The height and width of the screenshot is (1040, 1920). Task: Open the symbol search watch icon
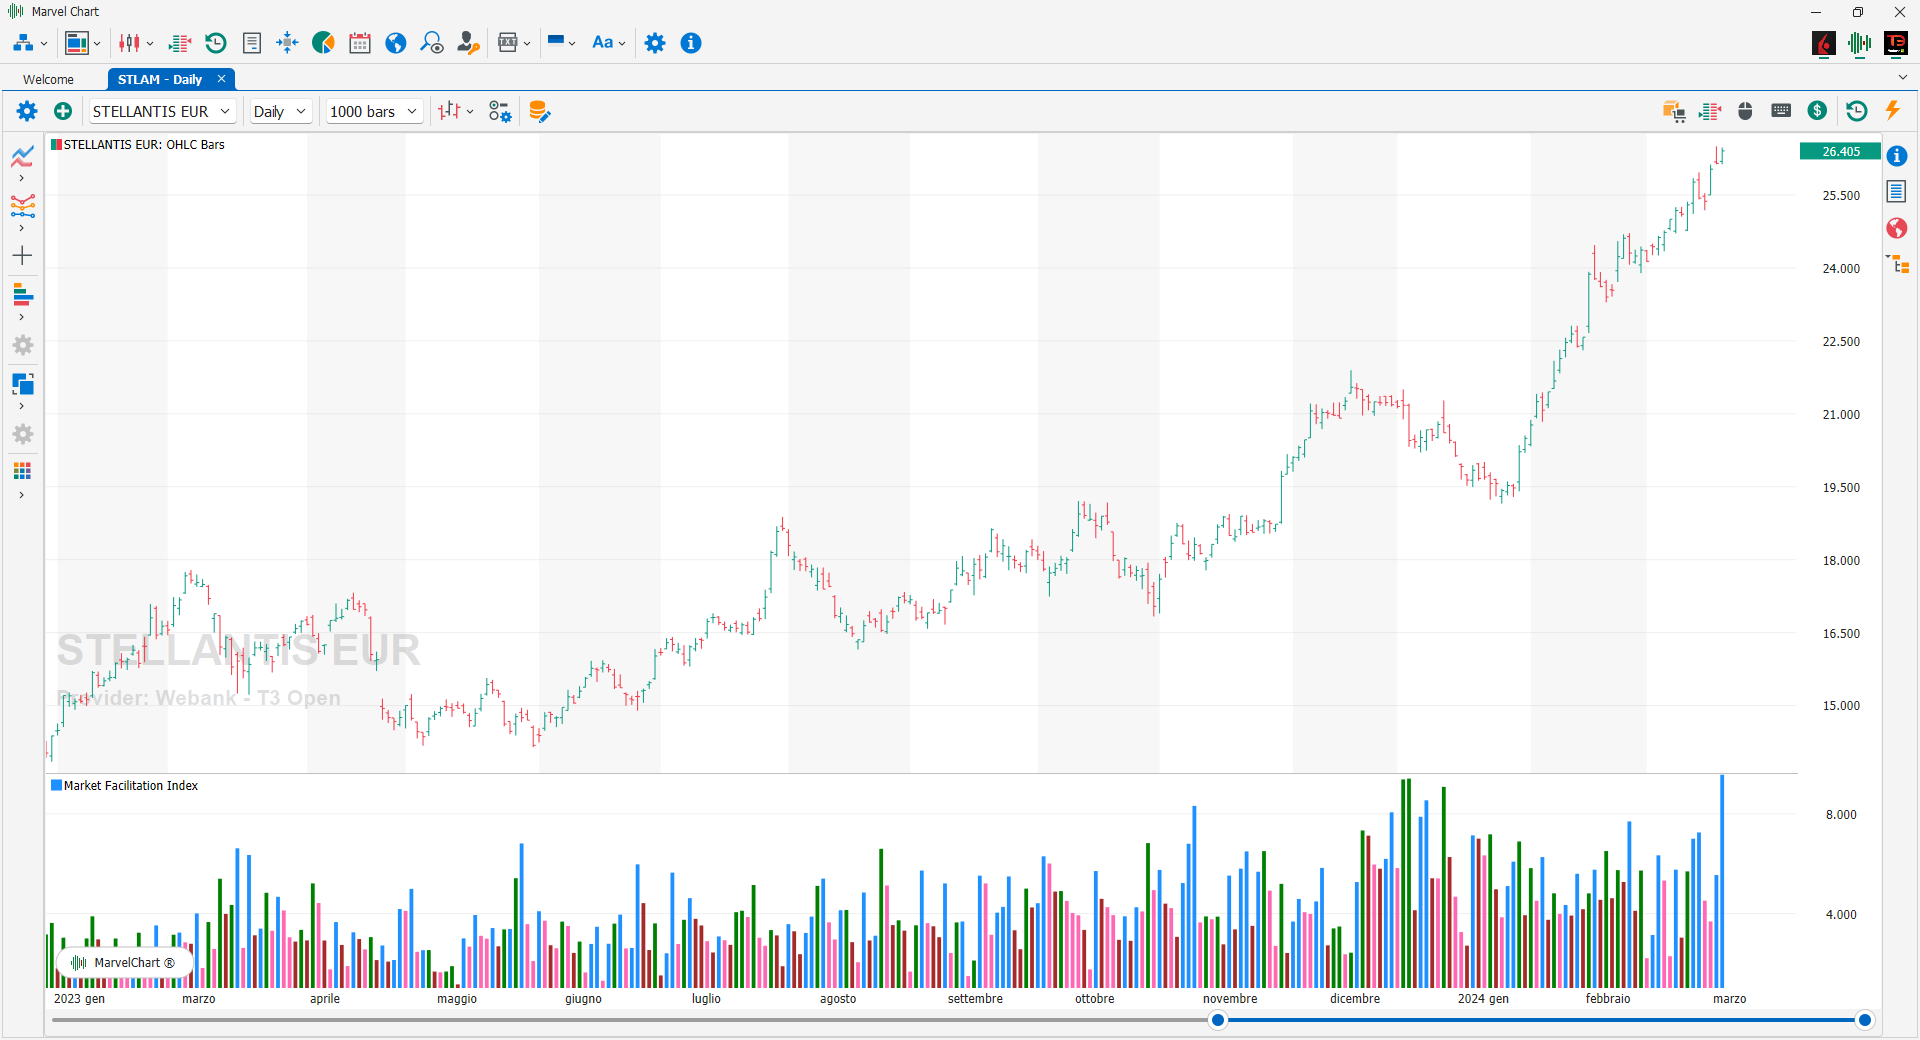(432, 43)
